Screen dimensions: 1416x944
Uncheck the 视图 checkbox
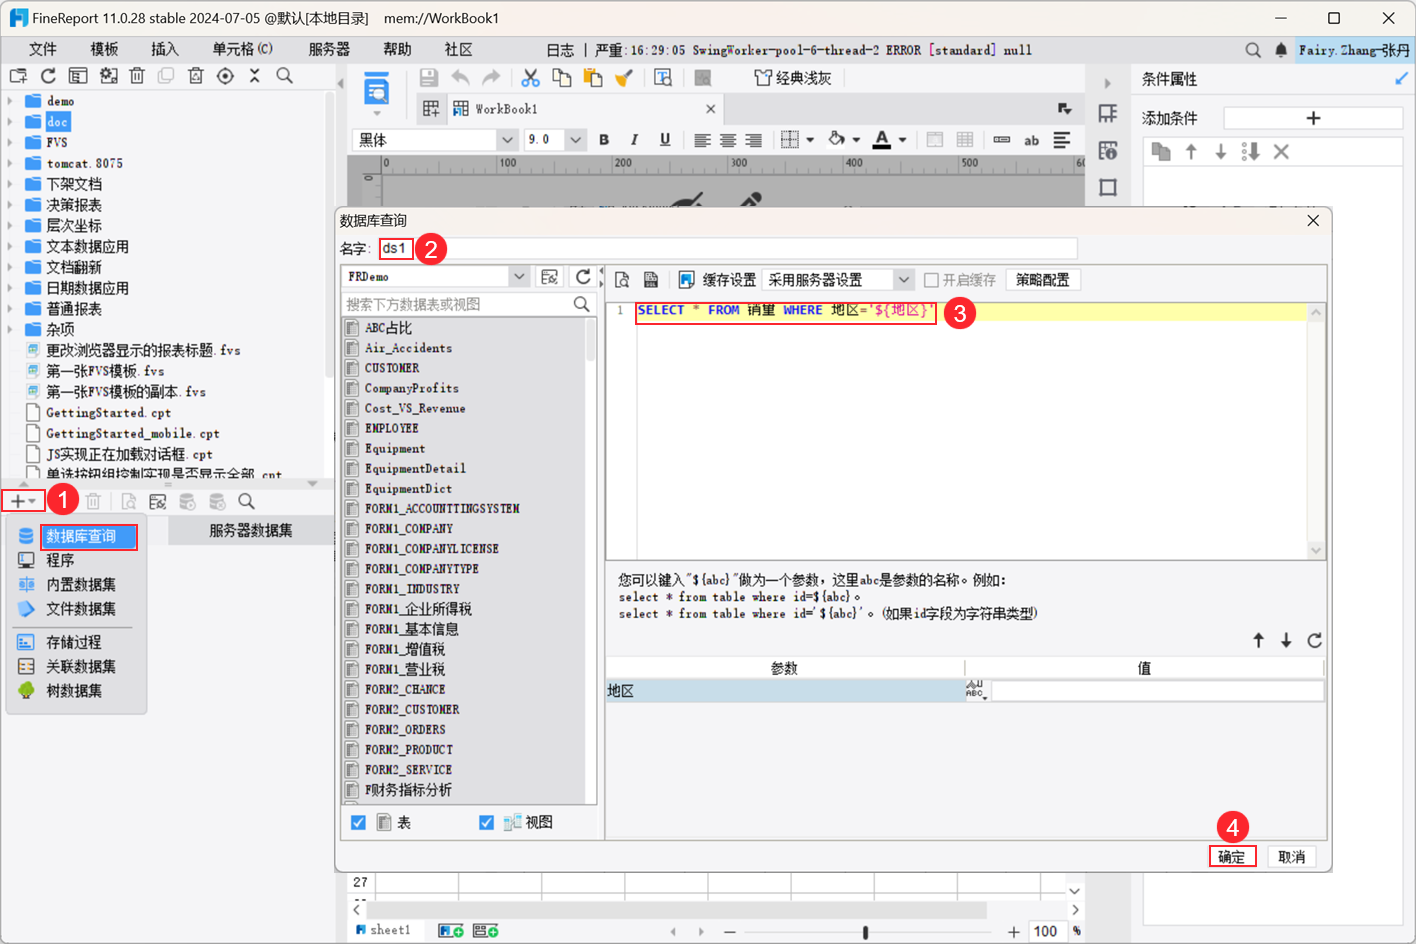tap(486, 822)
